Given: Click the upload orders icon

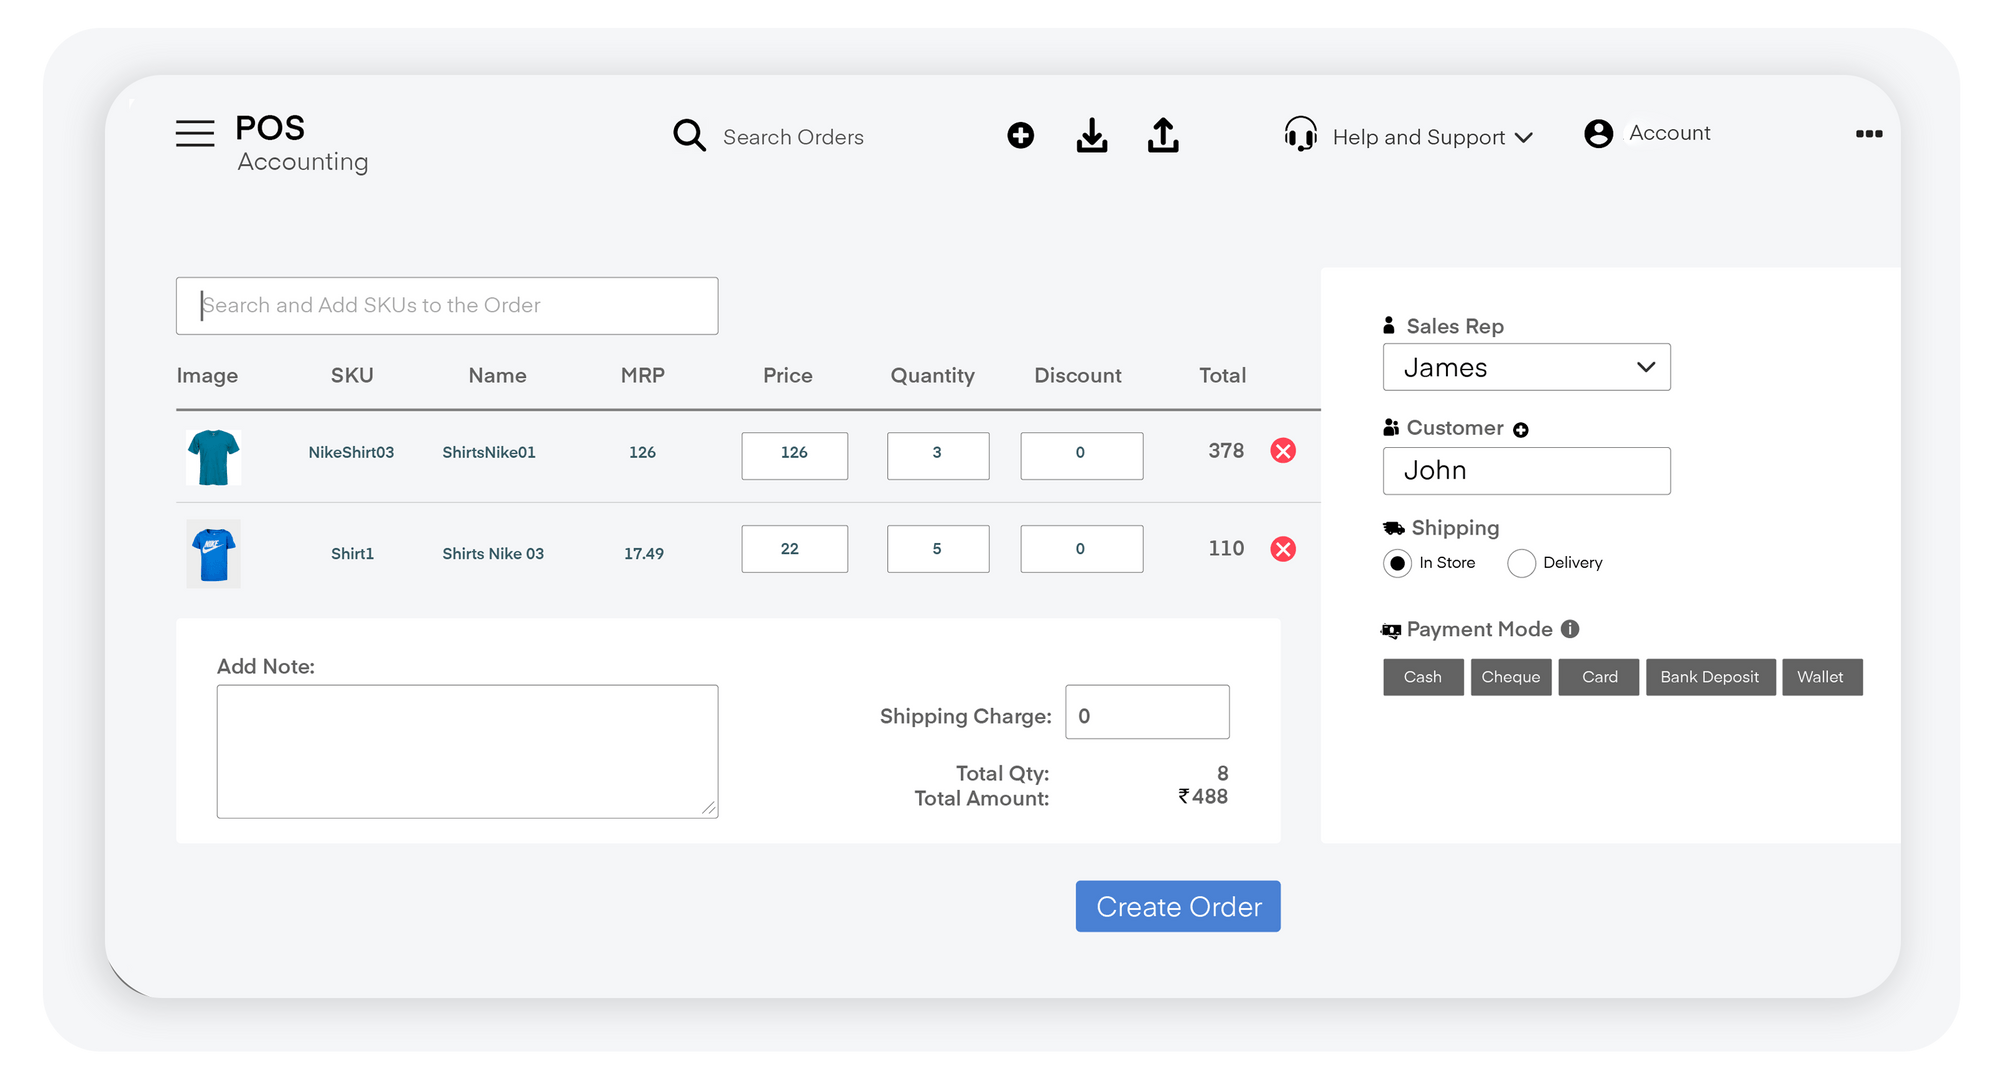Looking at the screenshot, I should (1161, 135).
